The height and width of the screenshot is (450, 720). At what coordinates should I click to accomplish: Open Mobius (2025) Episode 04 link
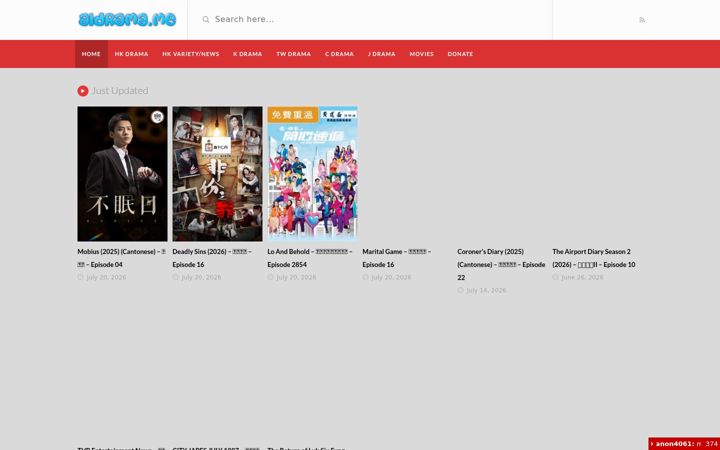[122, 258]
